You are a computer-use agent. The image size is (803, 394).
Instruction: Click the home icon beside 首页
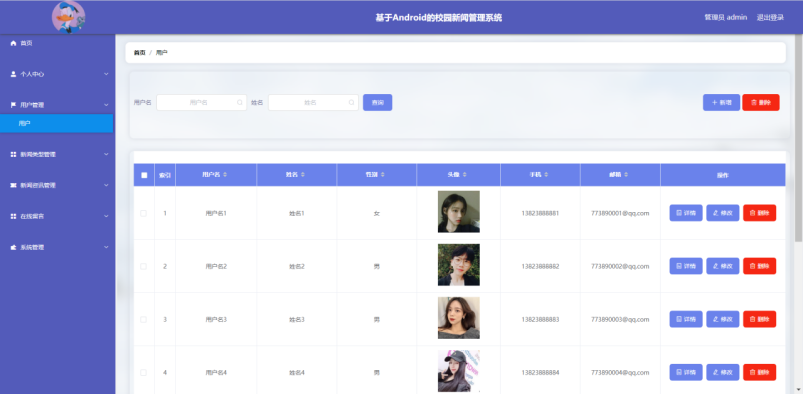(x=13, y=44)
